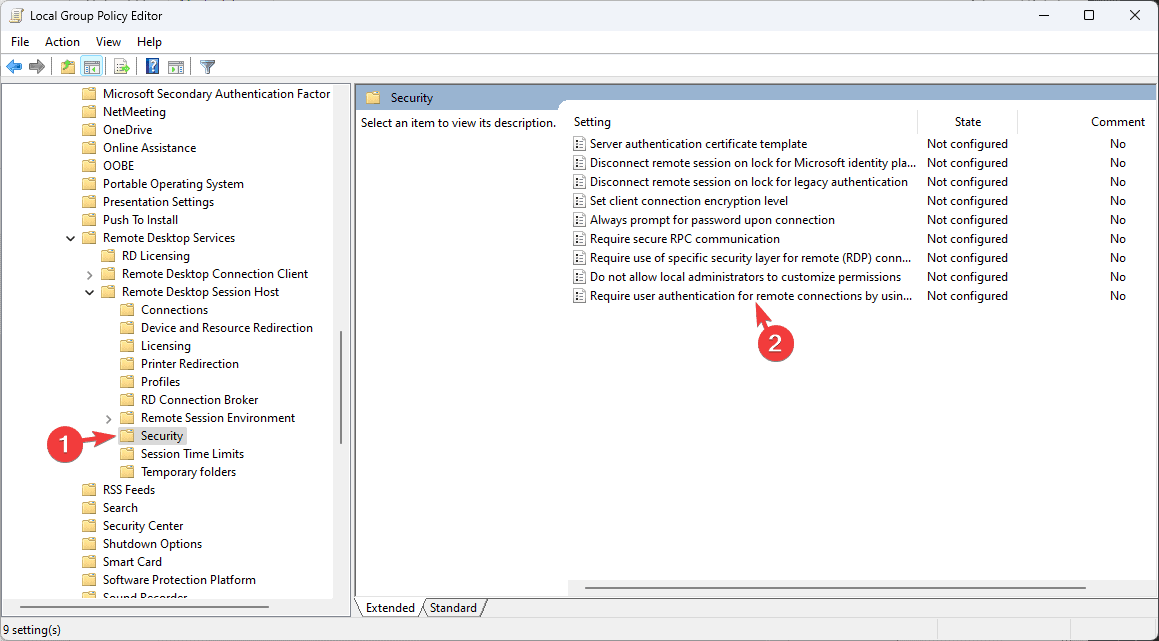Open the Action menu

[x=62, y=42]
